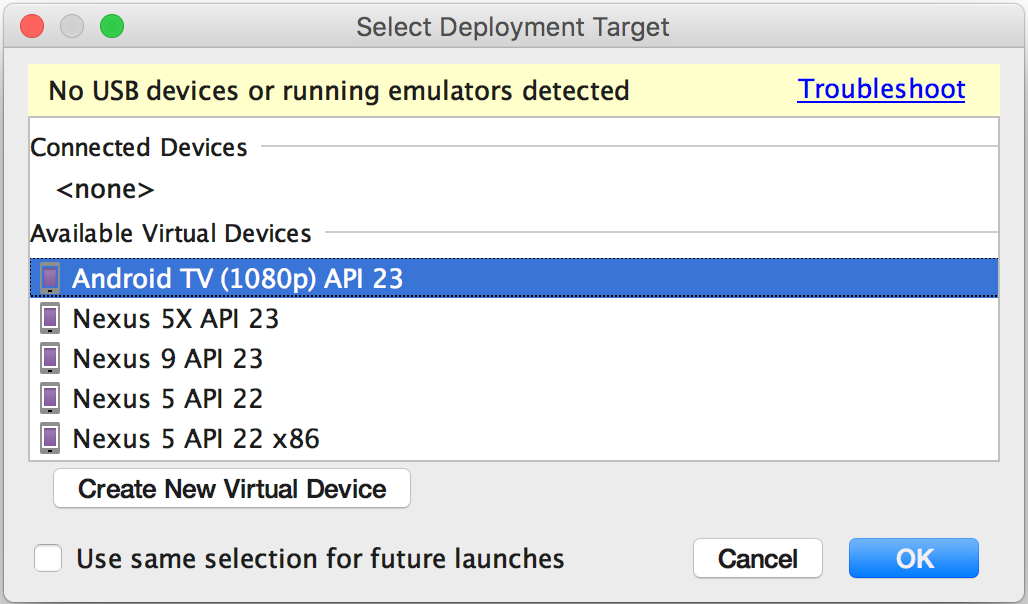This screenshot has width=1028, height=604.
Task: Click the Nexus 5 API 22 device icon
Action: pyautogui.click(x=50, y=398)
